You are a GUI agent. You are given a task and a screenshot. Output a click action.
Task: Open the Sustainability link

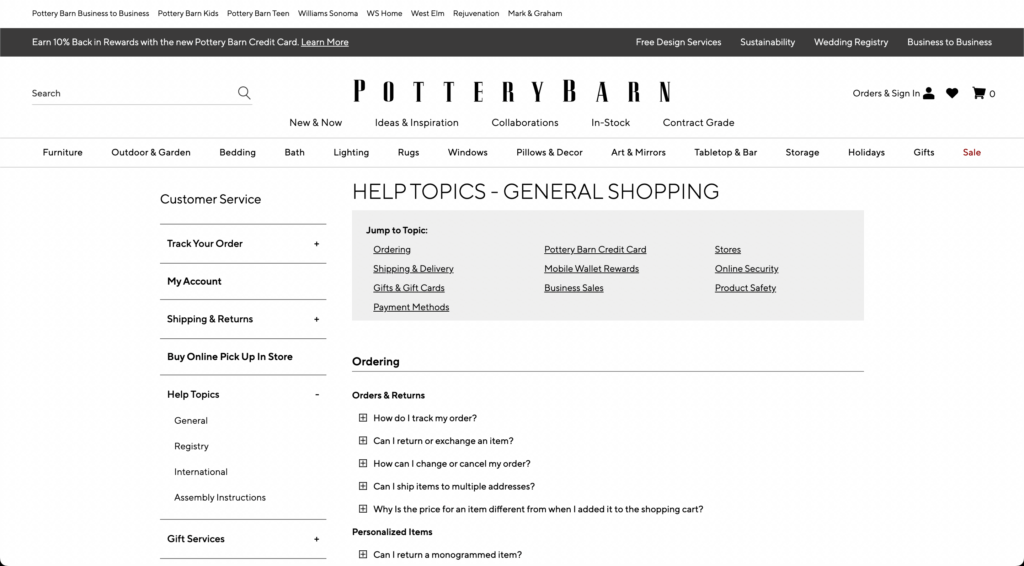[x=767, y=42]
